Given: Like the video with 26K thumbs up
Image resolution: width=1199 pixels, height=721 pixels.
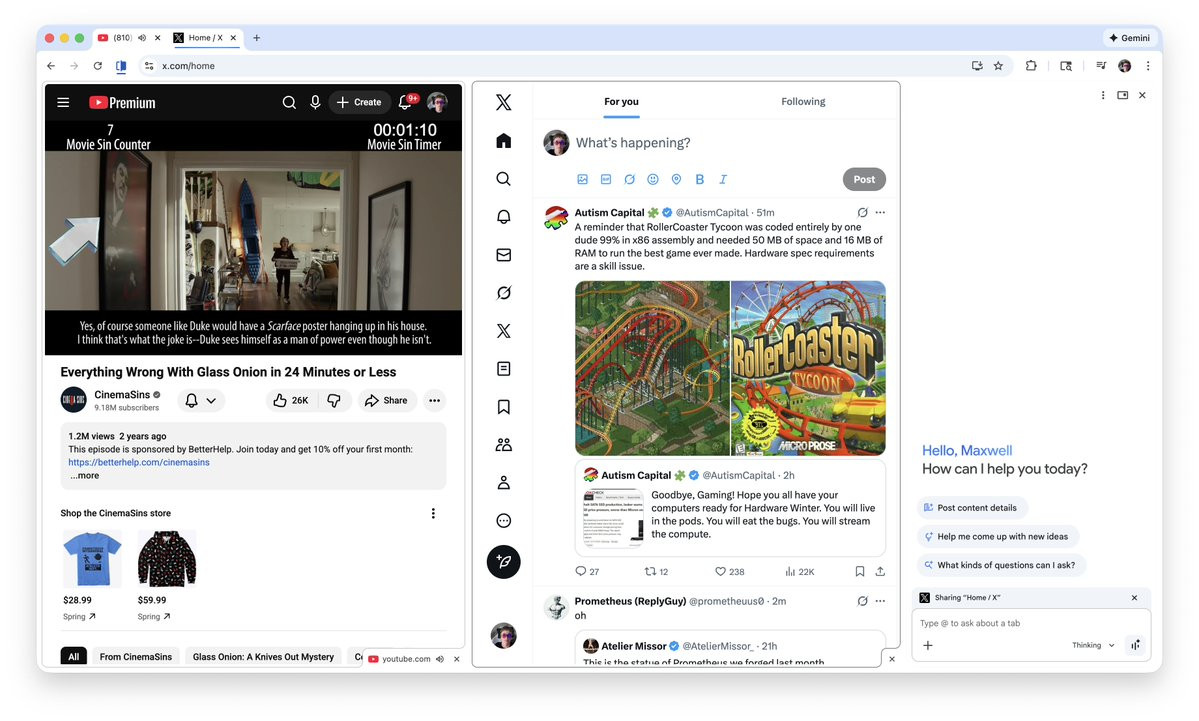Looking at the screenshot, I should click(291, 401).
